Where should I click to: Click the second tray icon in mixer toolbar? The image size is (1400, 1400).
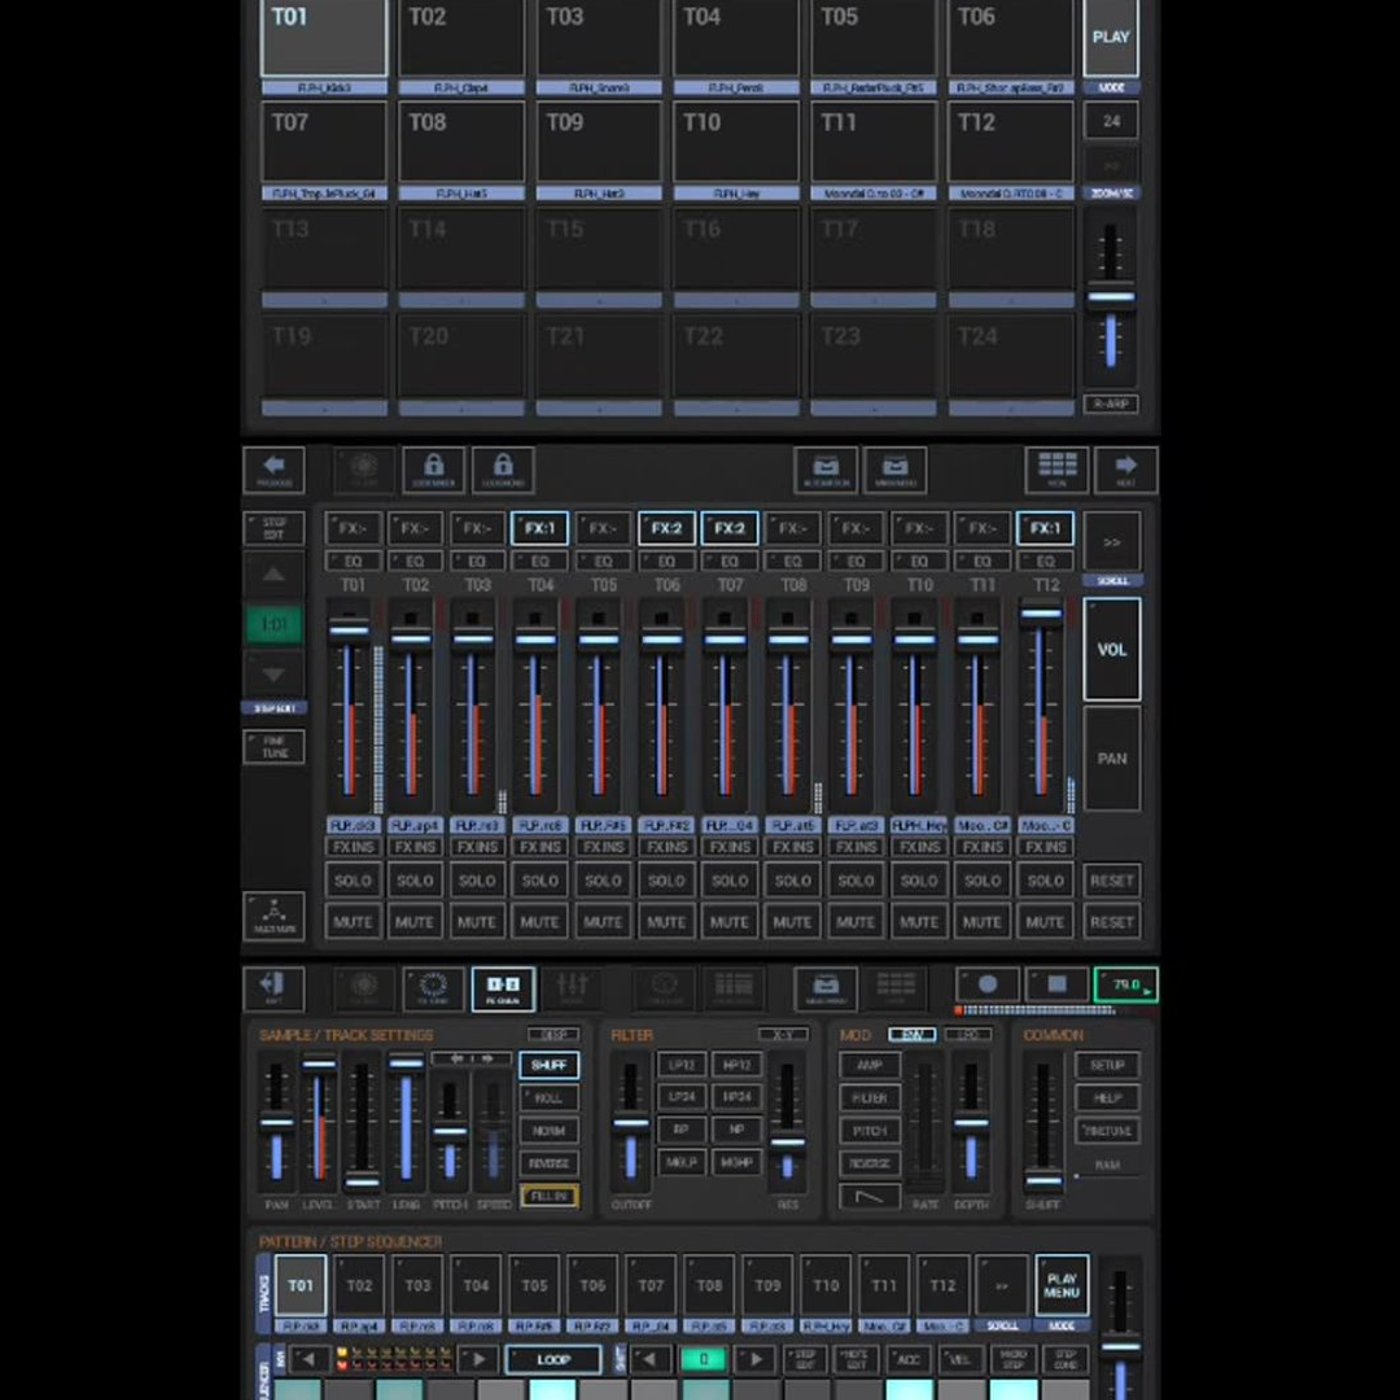(895, 469)
